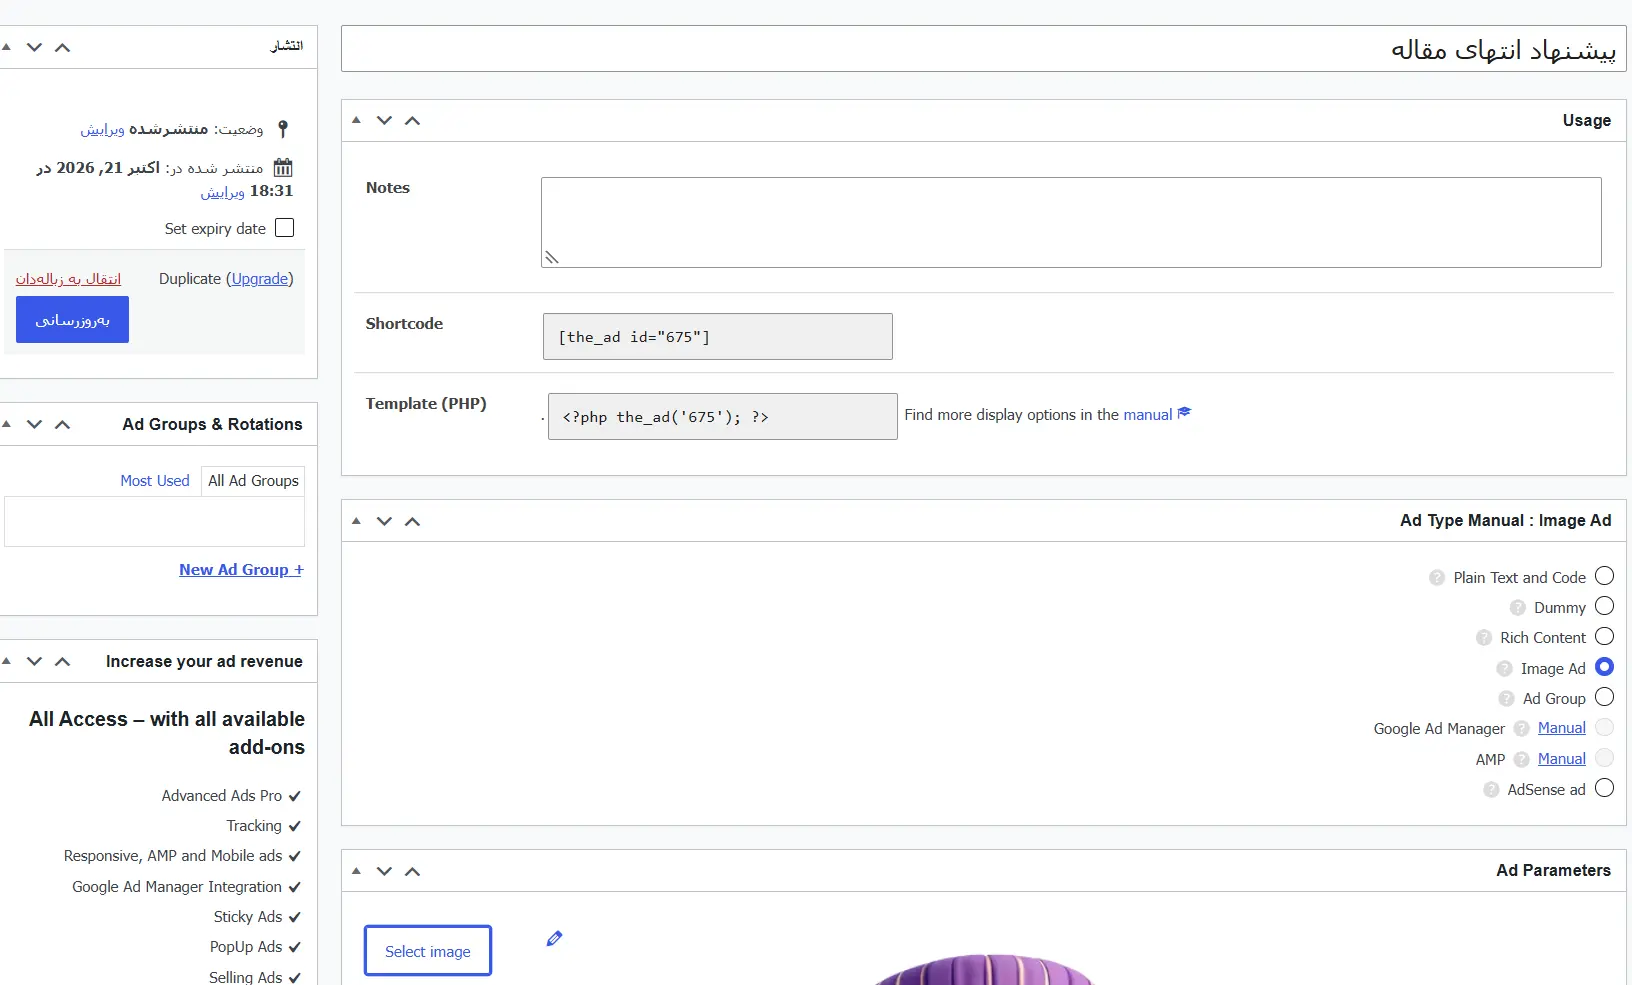
Task: Move Usage panel down with the down chevron
Action: pyautogui.click(x=384, y=120)
